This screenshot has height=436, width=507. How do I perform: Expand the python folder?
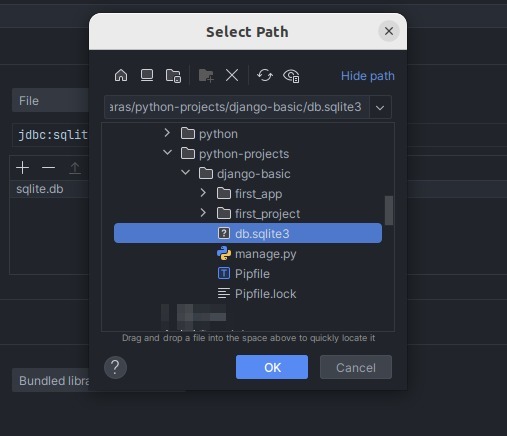tap(167, 133)
